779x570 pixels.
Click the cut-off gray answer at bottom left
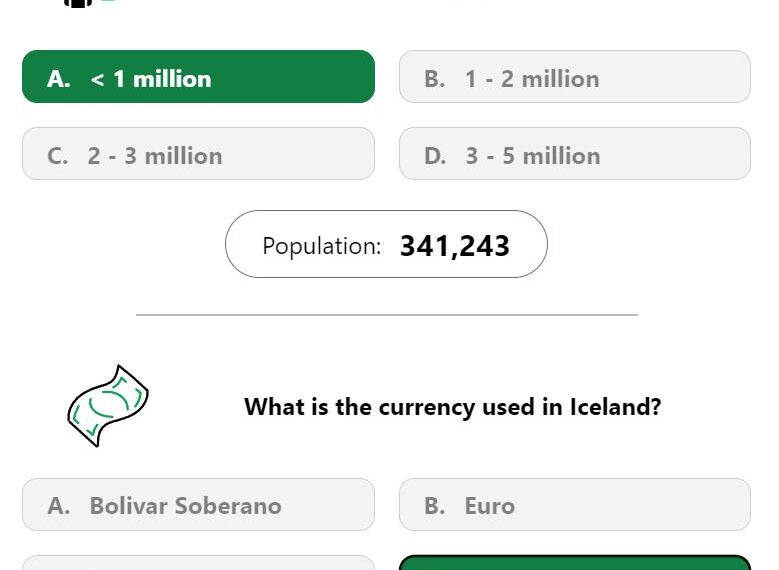click(198, 563)
